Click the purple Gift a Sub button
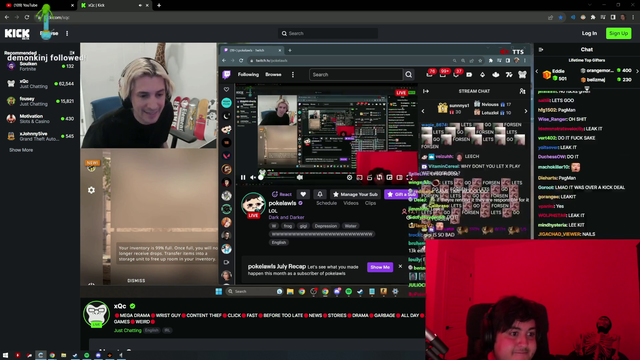The height and width of the screenshot is (360, 640). (x=400, y=194)
